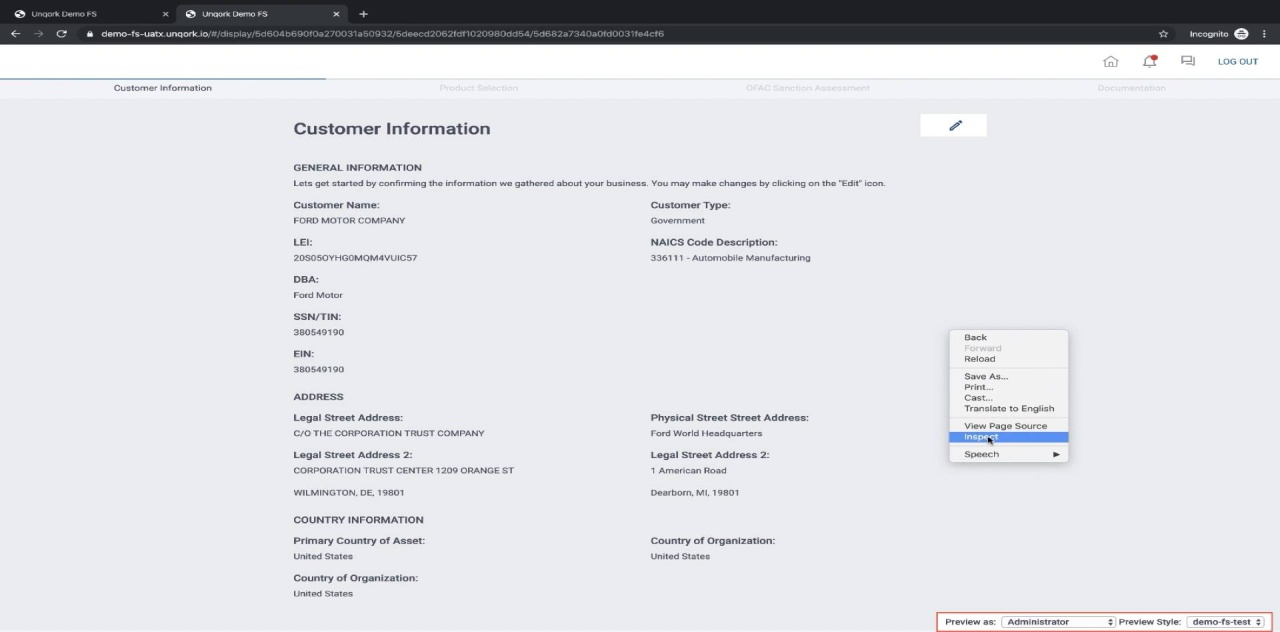The height and width of the screenshot is (632, 1280).
Task: Click the EIN value 380549190
Action: (x=318, y=370)
